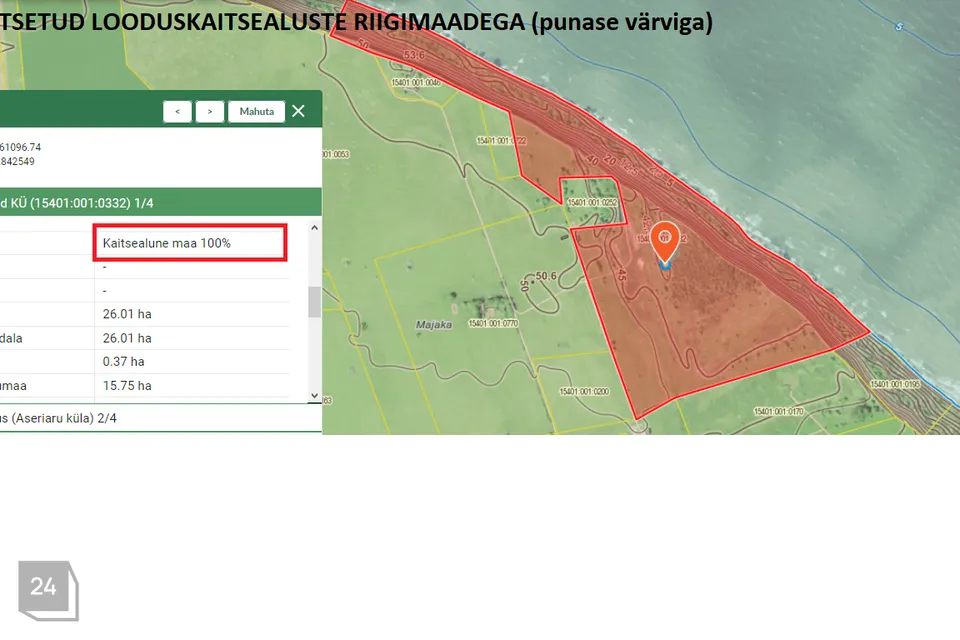Screen dimensions: 960x640
Task: Click parcel label 15401:001:0200 on map
Action: (x=584, y=391)
